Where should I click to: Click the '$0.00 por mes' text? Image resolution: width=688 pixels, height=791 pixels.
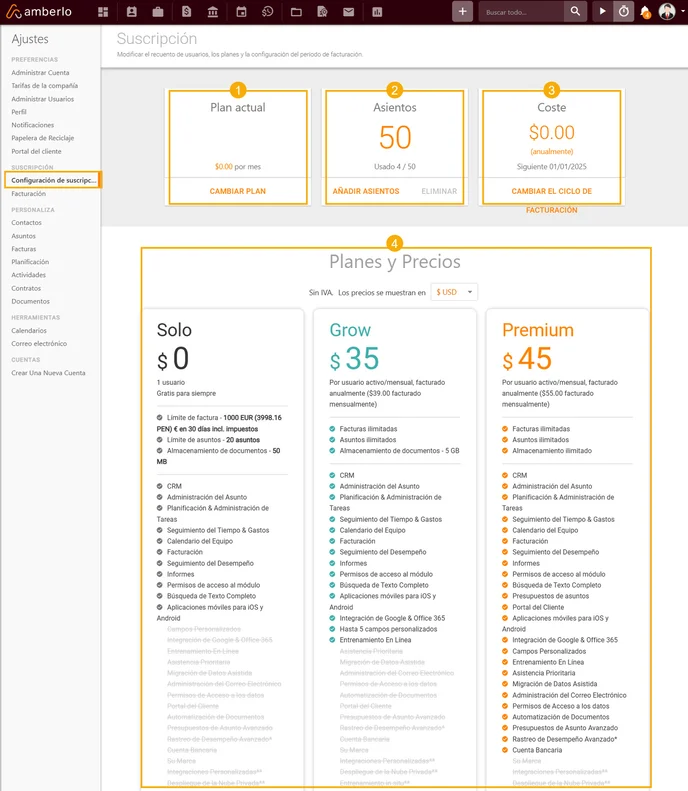(238, 166)
